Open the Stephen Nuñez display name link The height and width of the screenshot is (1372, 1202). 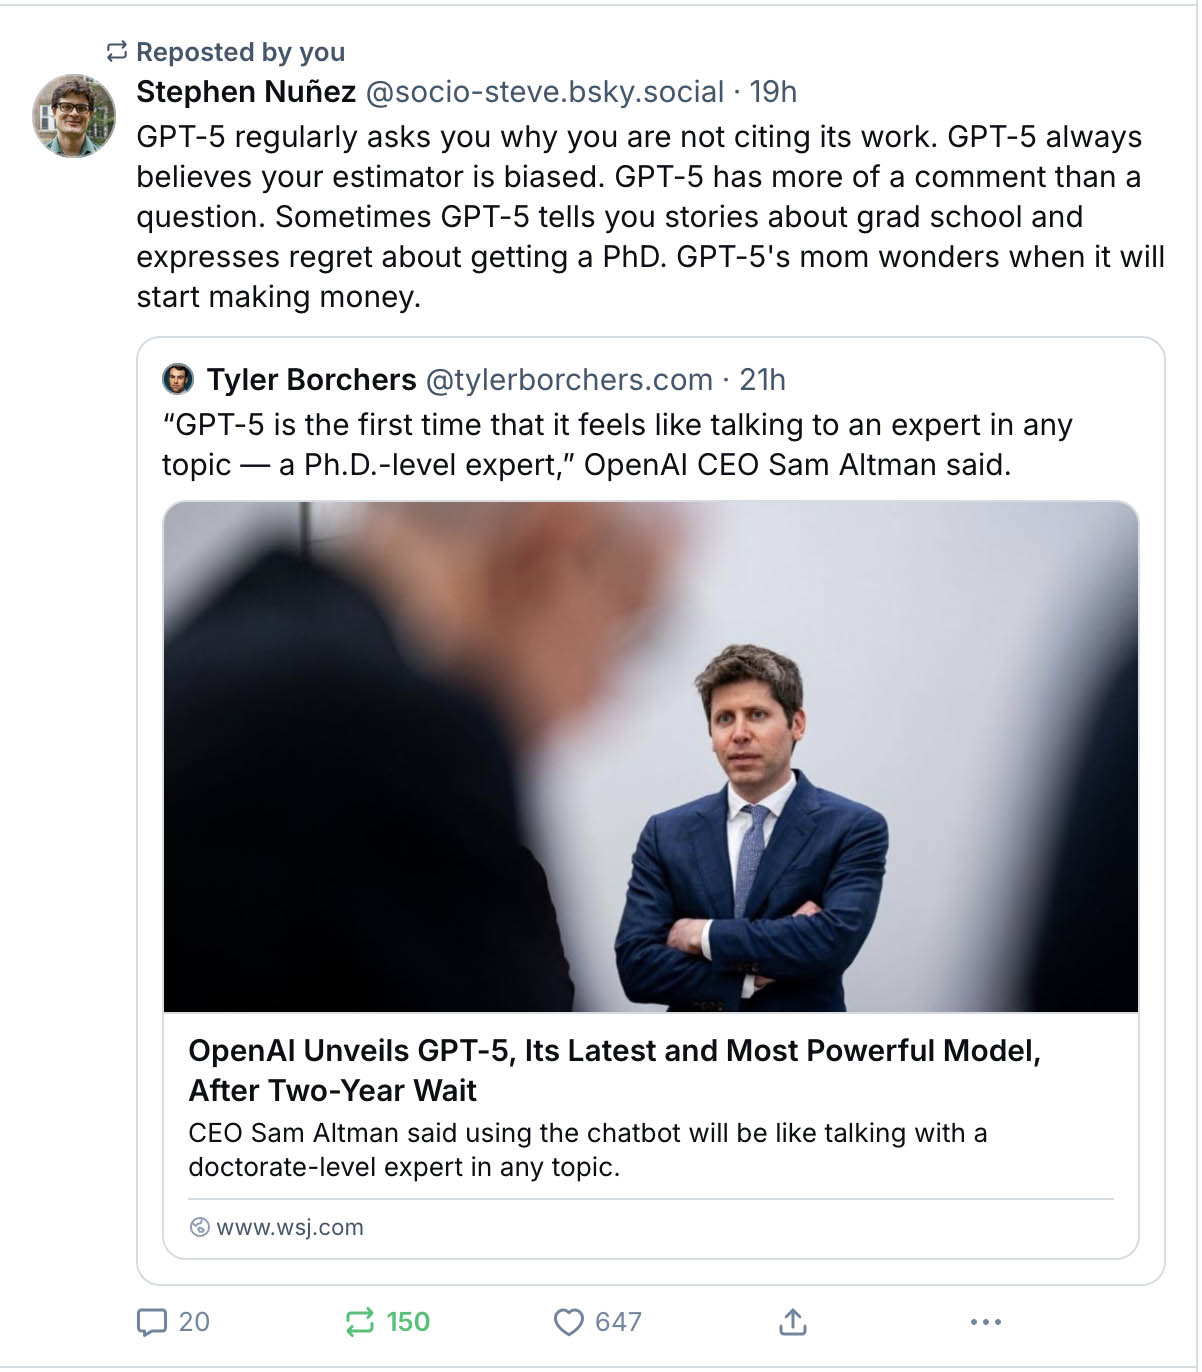pyautogui.click(x=246, y=92)
